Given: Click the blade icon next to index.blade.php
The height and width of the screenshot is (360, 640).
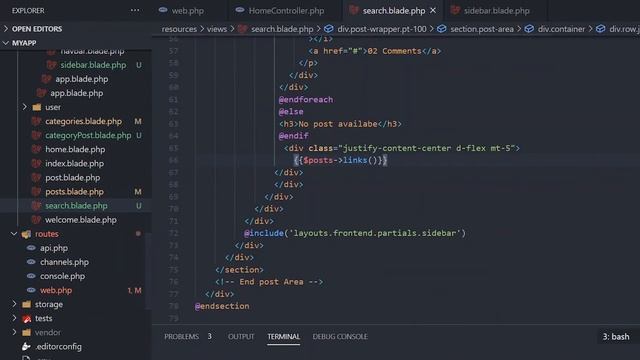Looking at the screenshot, I should click(x=36, y=163).
